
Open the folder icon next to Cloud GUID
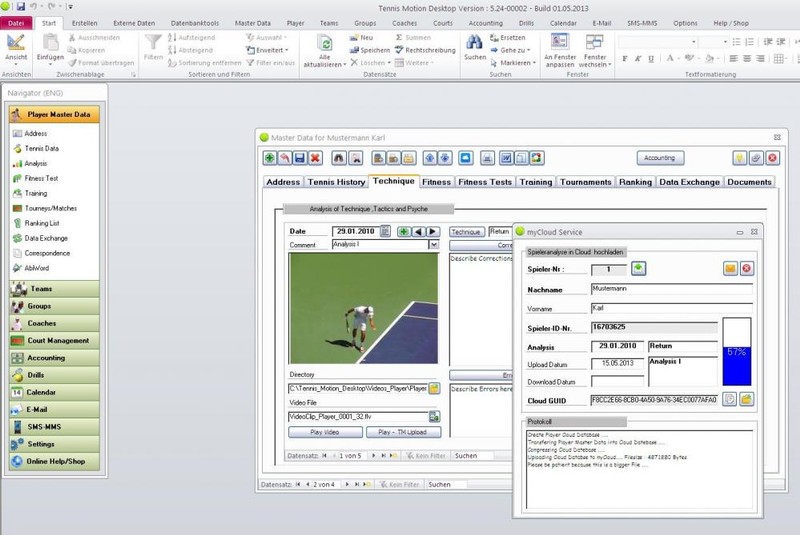click(x=746, y=399)
